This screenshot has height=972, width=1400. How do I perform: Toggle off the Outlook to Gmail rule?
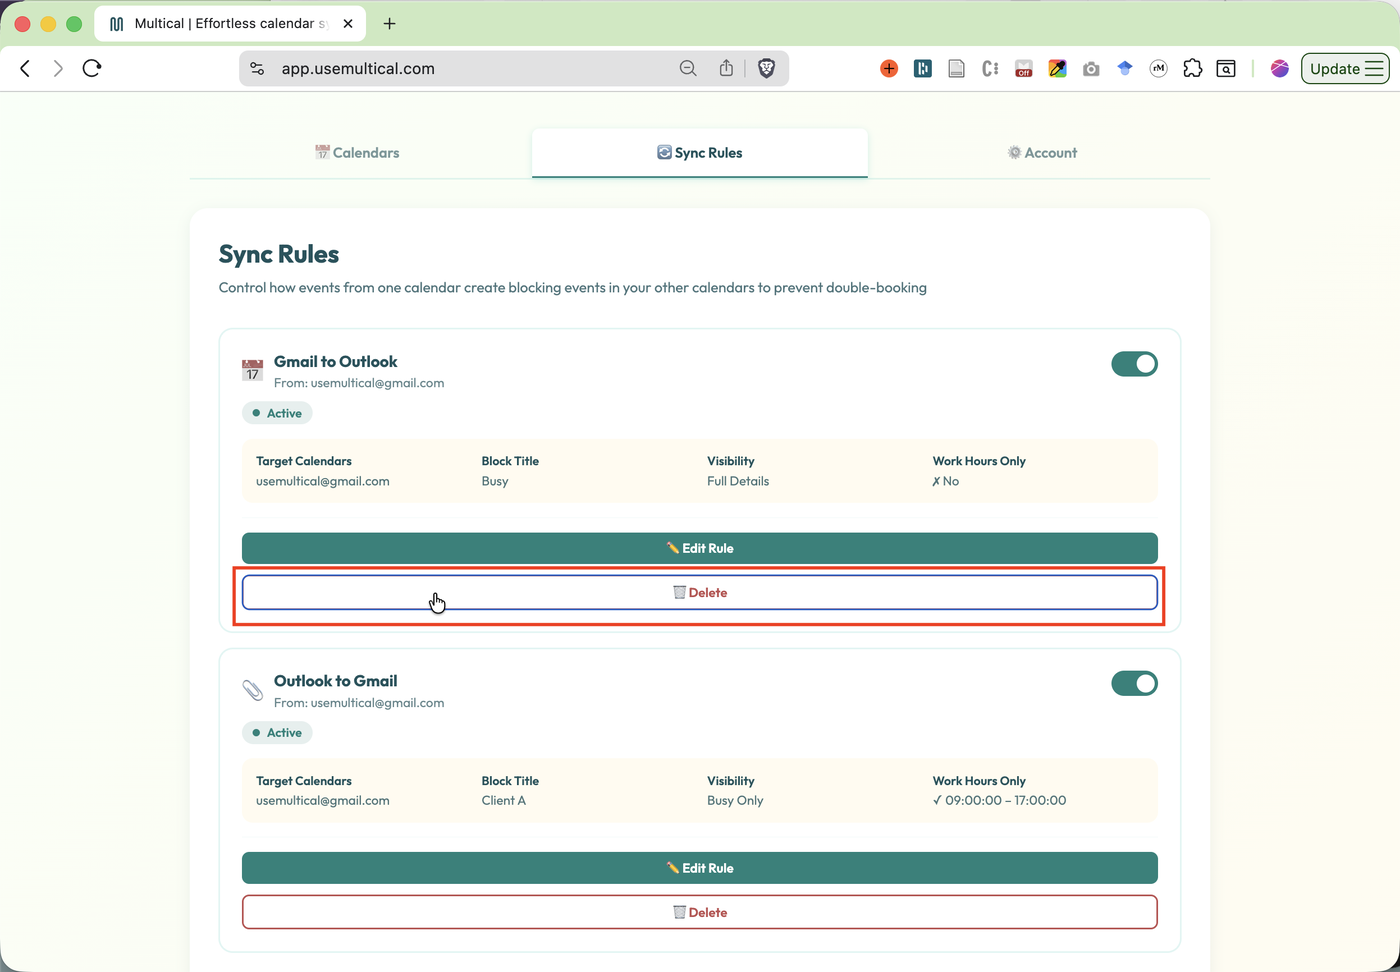[1134, 683]
